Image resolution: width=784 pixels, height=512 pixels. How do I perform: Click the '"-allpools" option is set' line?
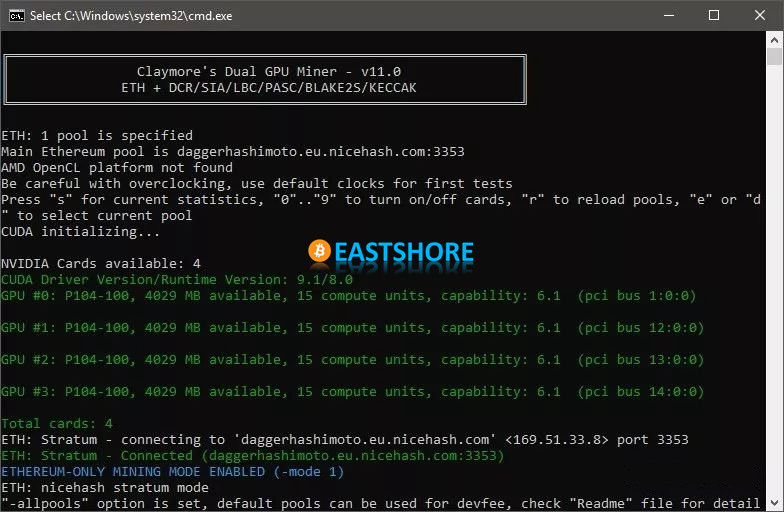click(x=381, y=504)
